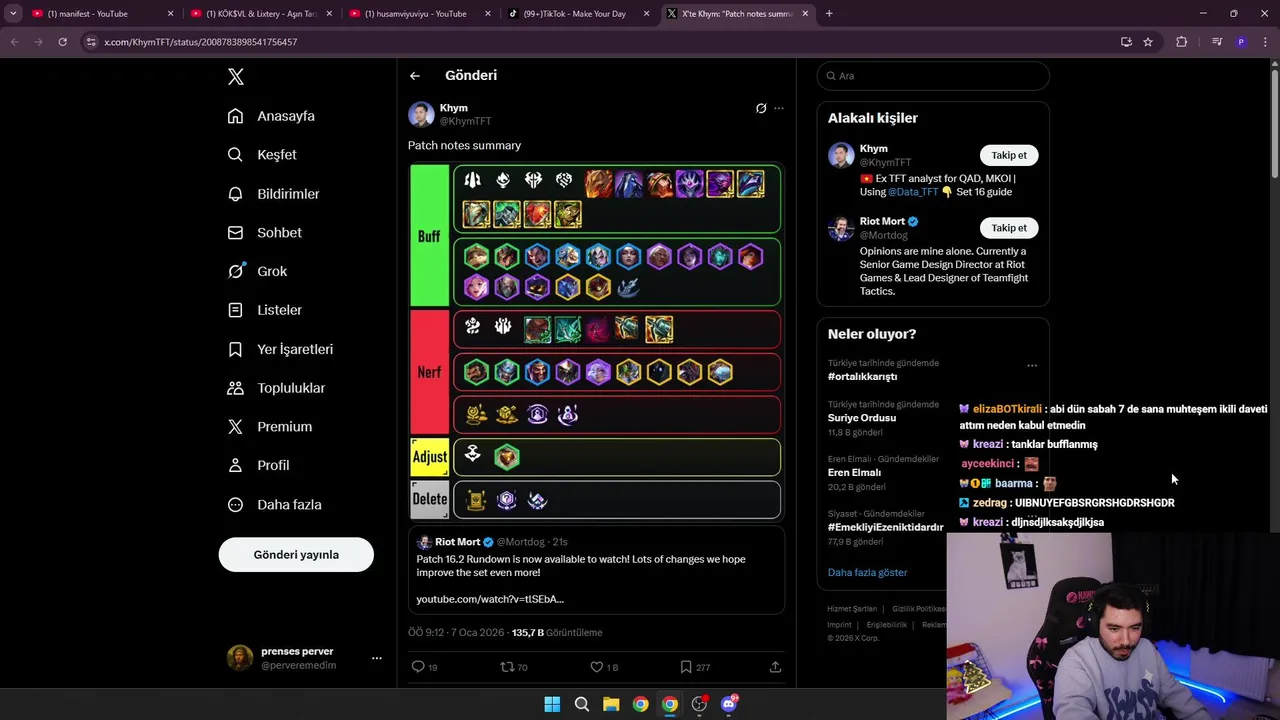Viewport: 1280px width, 720px height.
Task: Open @Data_TFT mention link
Action: 912,192
